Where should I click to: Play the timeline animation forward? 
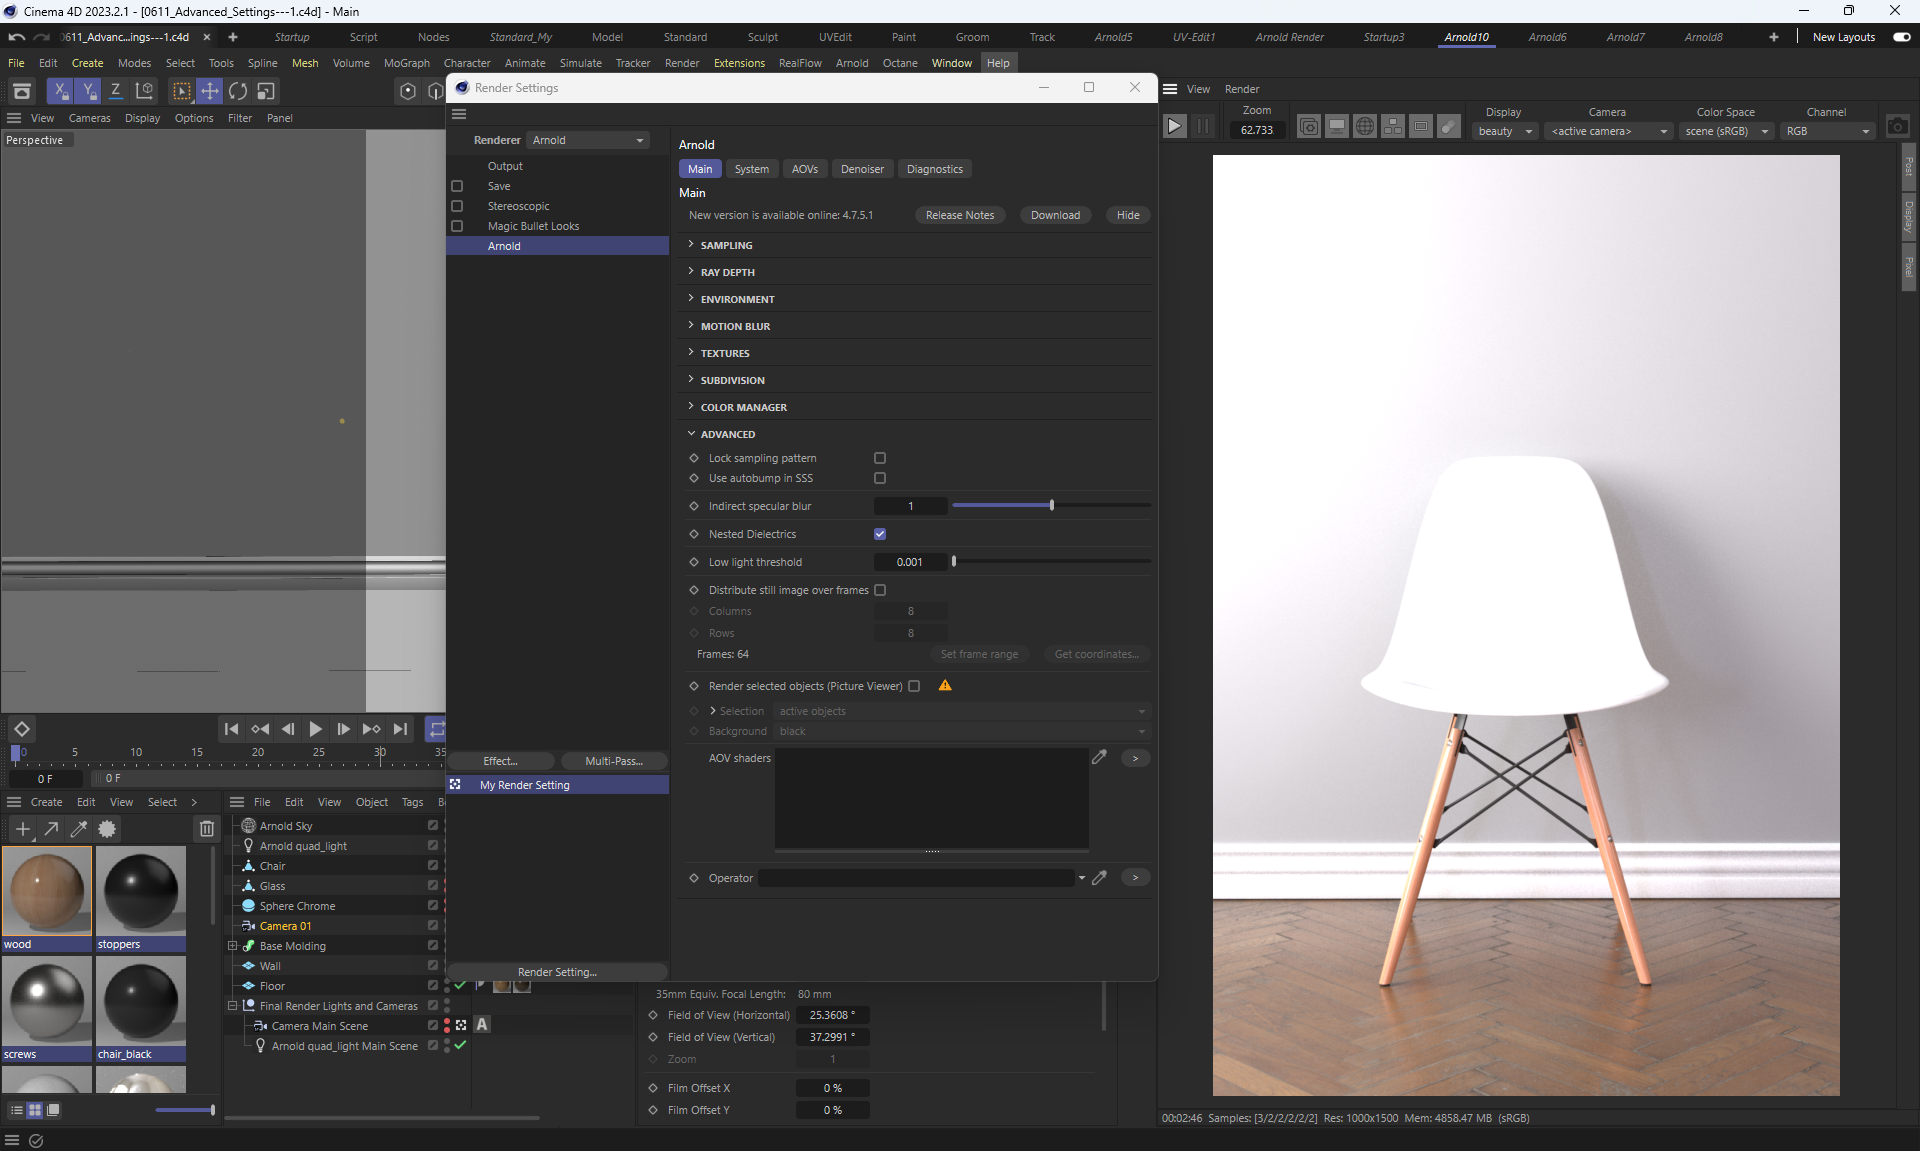click(x=315, y=729)
